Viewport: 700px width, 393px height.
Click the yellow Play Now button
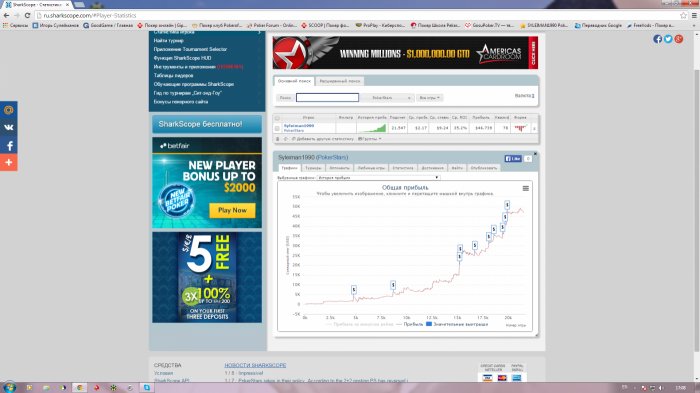coord(232,210)
